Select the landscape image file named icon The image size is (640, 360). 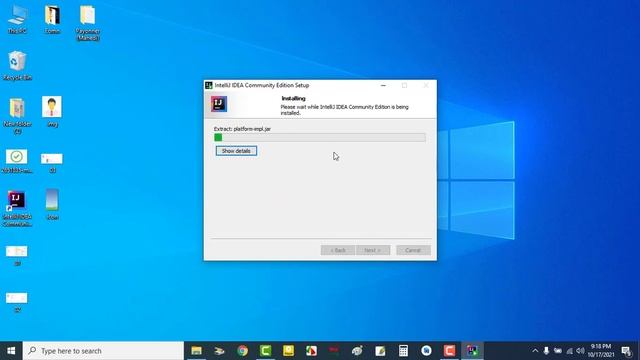point(52,204)
